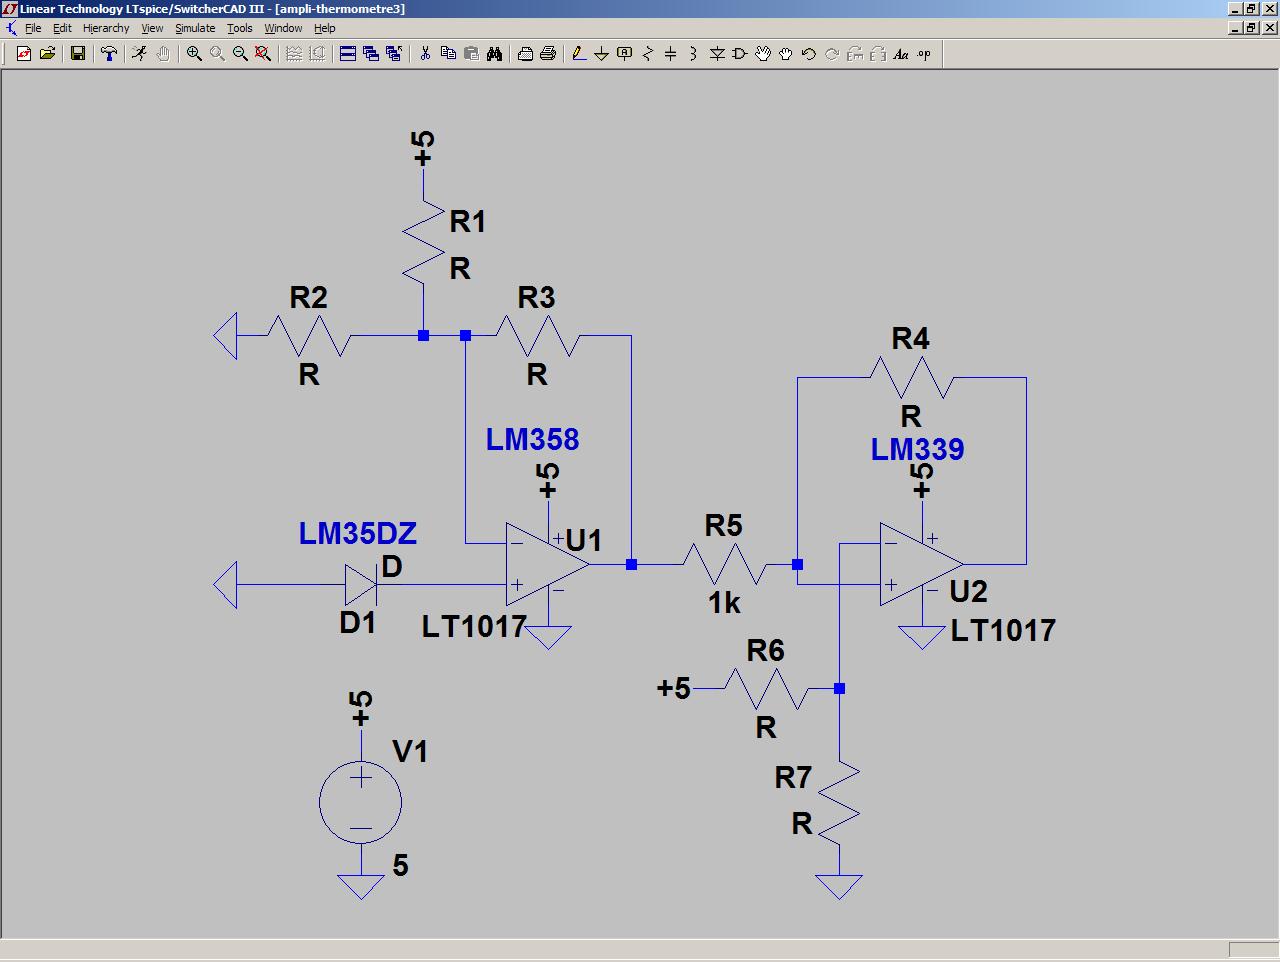Click the U1 op-amp reference label
1280x962 pixels.
tap(584, 541)
